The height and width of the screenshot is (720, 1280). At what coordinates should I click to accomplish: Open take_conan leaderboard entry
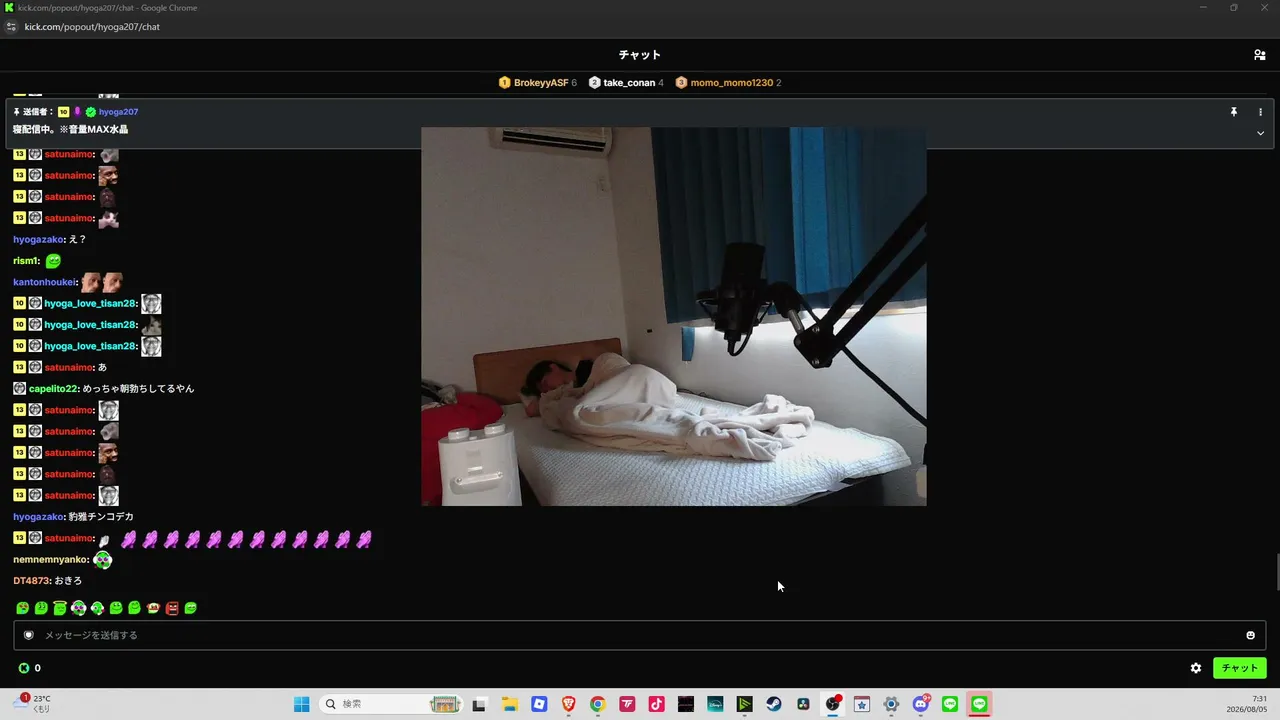pyautogui.click(x=626, y=83)
